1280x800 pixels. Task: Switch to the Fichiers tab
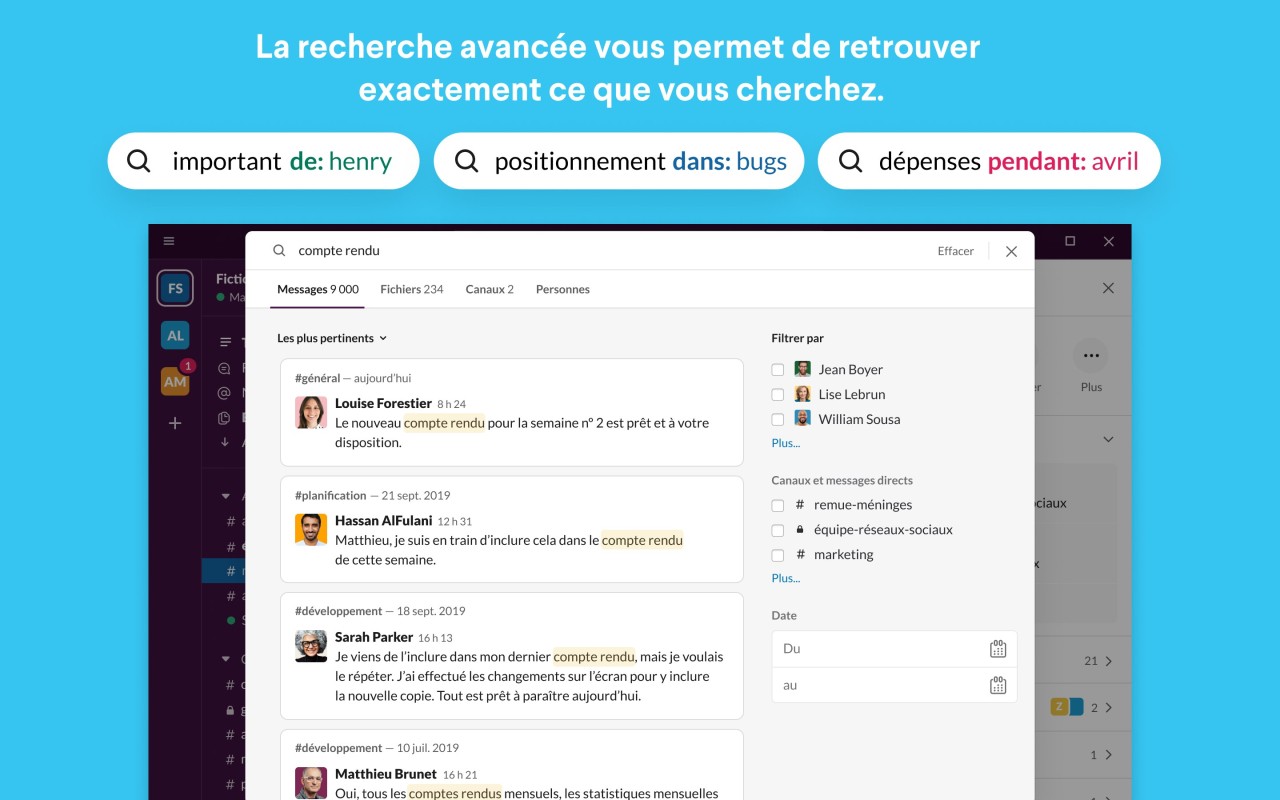point(411,289)
